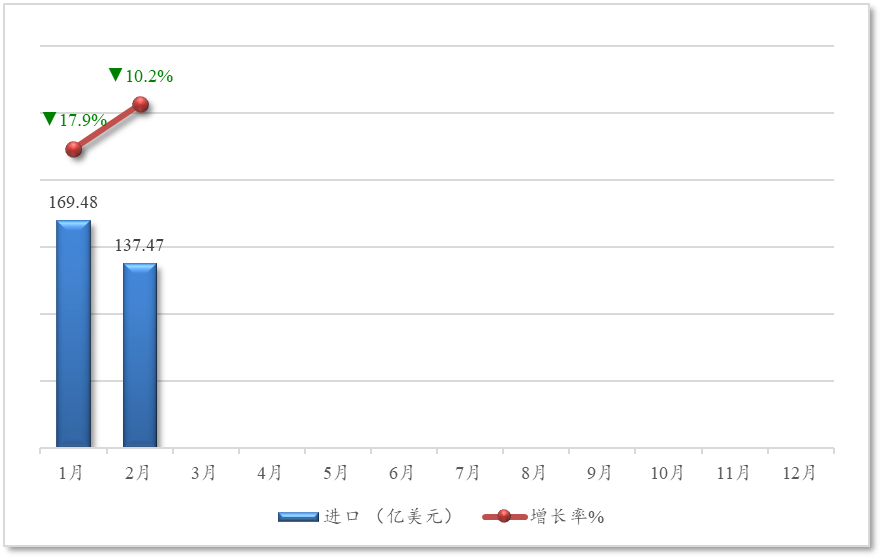882x559 pixels.
Task: Click the 3月 axis label
Action: click(x=204, y=473)
